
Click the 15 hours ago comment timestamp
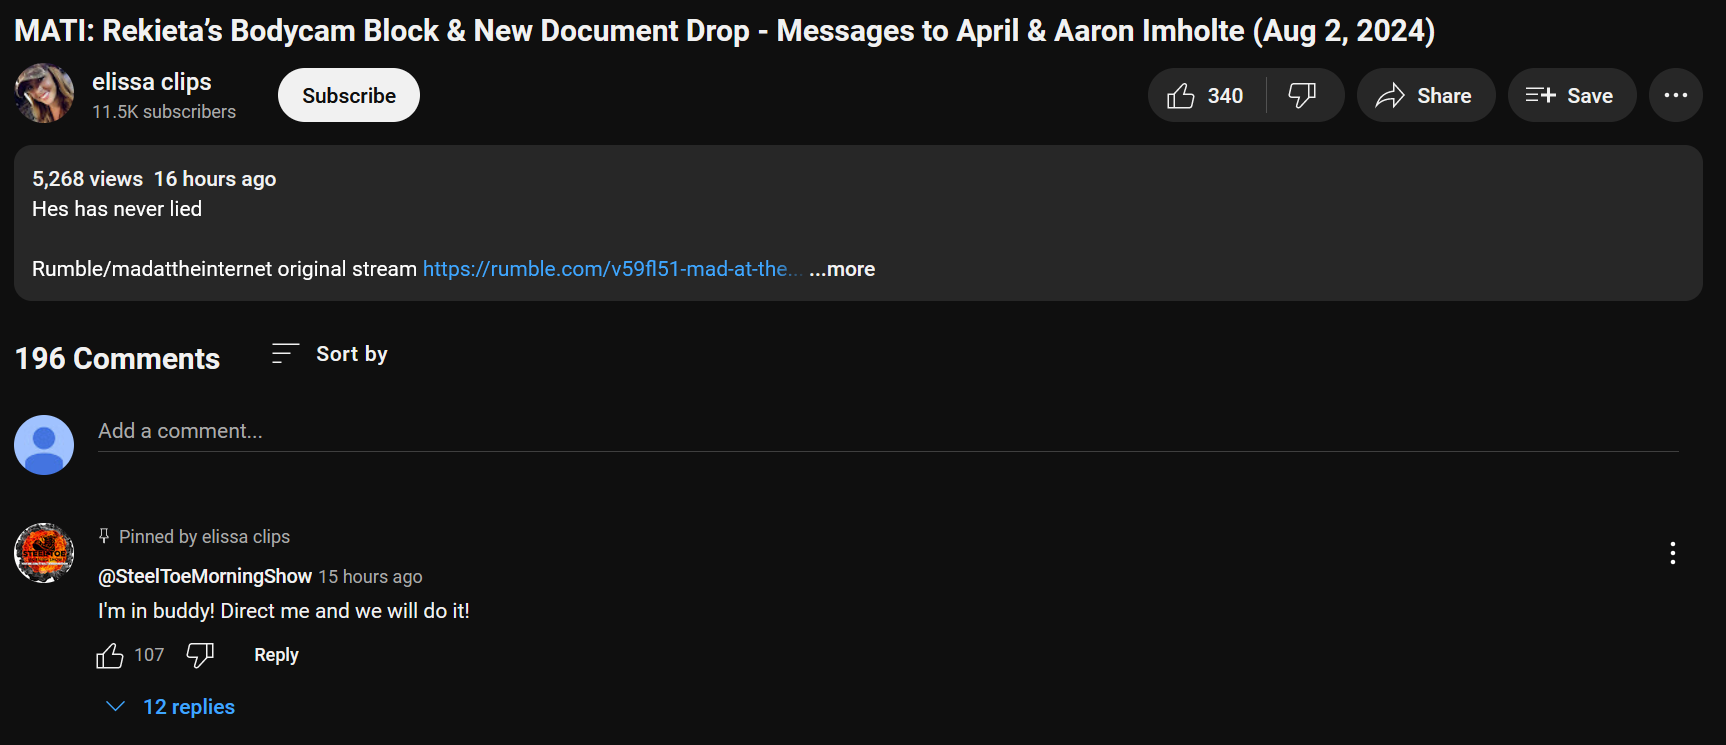(x=370, y=577)
